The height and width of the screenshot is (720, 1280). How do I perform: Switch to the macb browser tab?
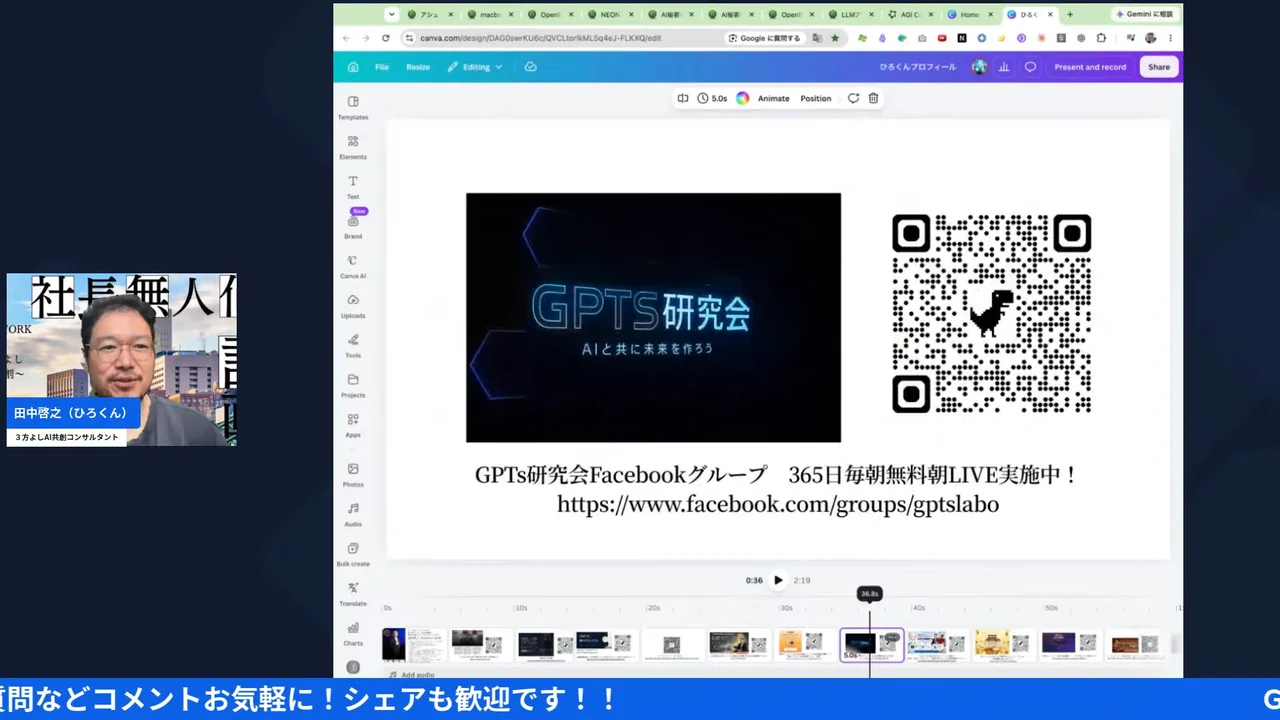tap(491, 15)
